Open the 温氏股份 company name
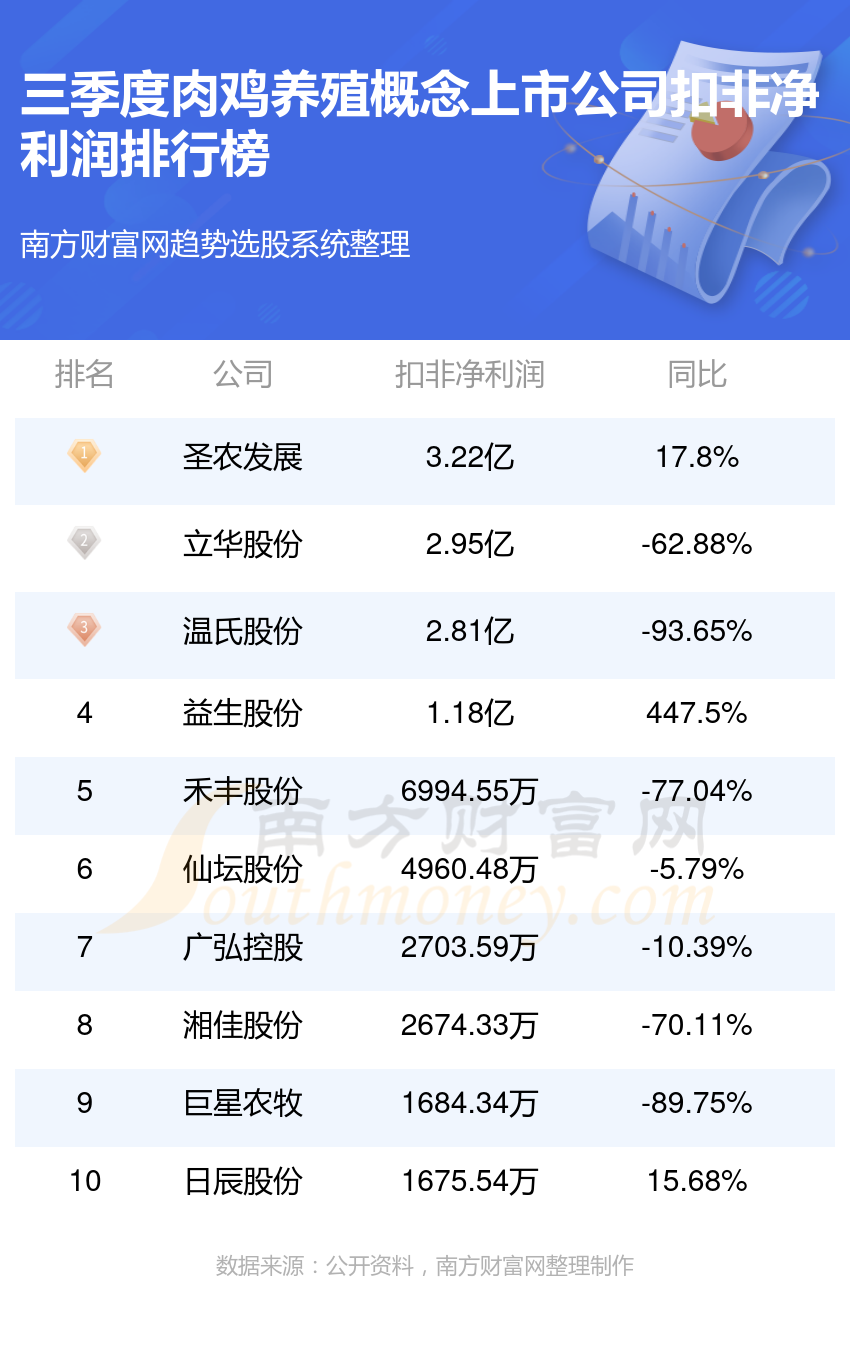The height and width of the screenshot is (1350, 850). pos(242,632)
